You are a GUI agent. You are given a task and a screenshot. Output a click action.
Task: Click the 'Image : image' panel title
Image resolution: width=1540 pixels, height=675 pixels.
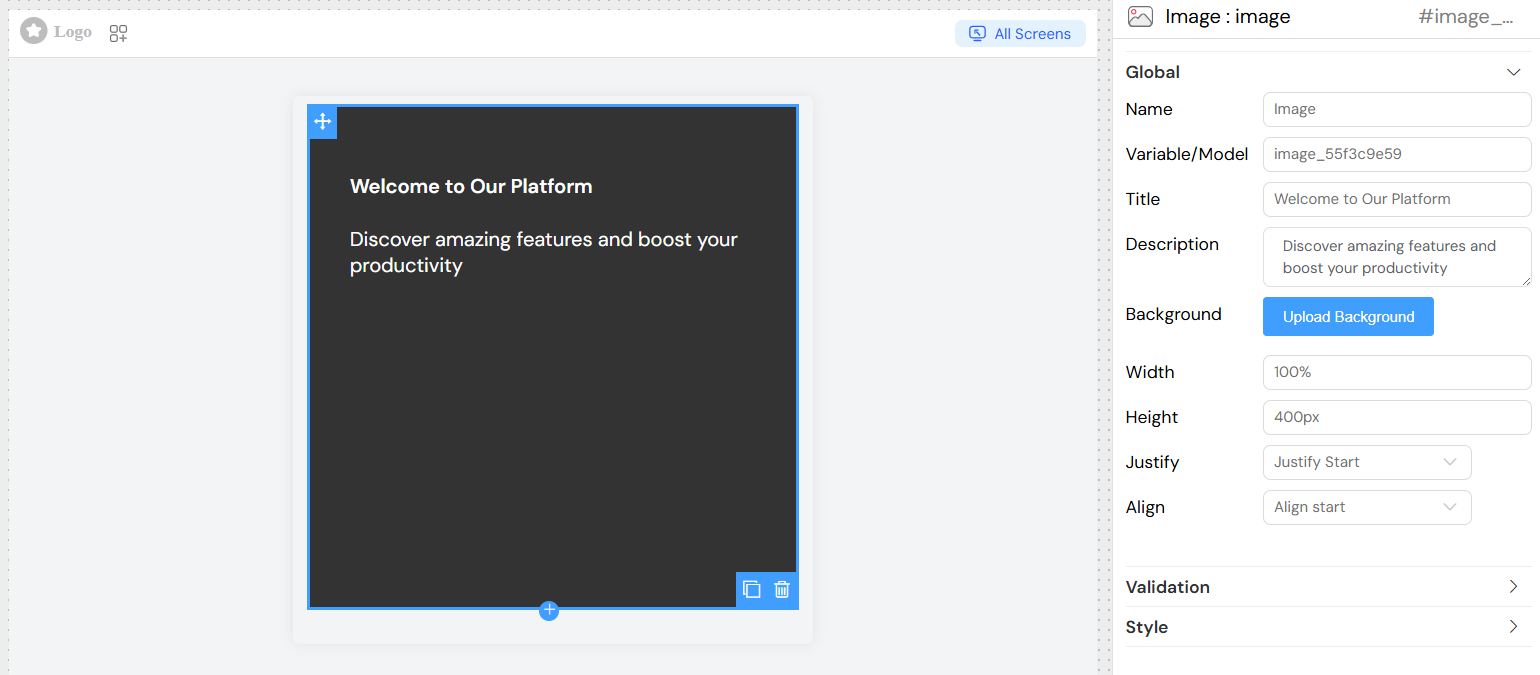tap(1228, 17)
